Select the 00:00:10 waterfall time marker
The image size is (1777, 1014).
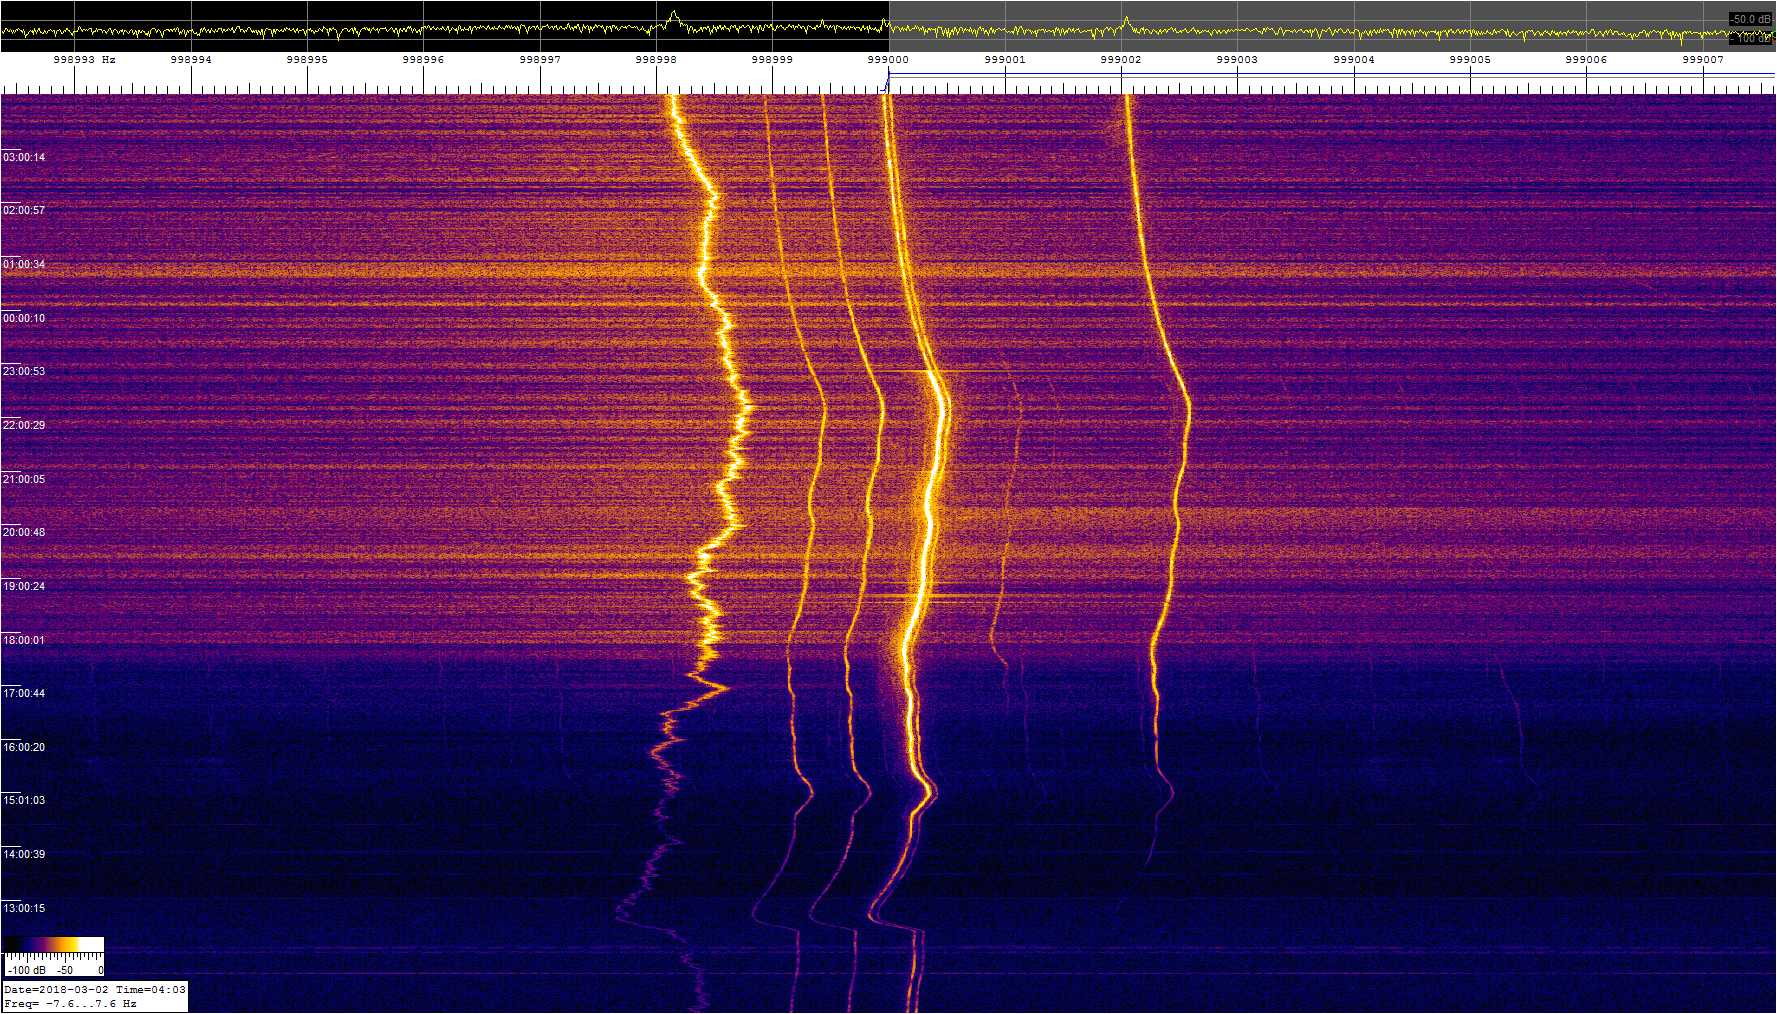[x=24, y=319]
